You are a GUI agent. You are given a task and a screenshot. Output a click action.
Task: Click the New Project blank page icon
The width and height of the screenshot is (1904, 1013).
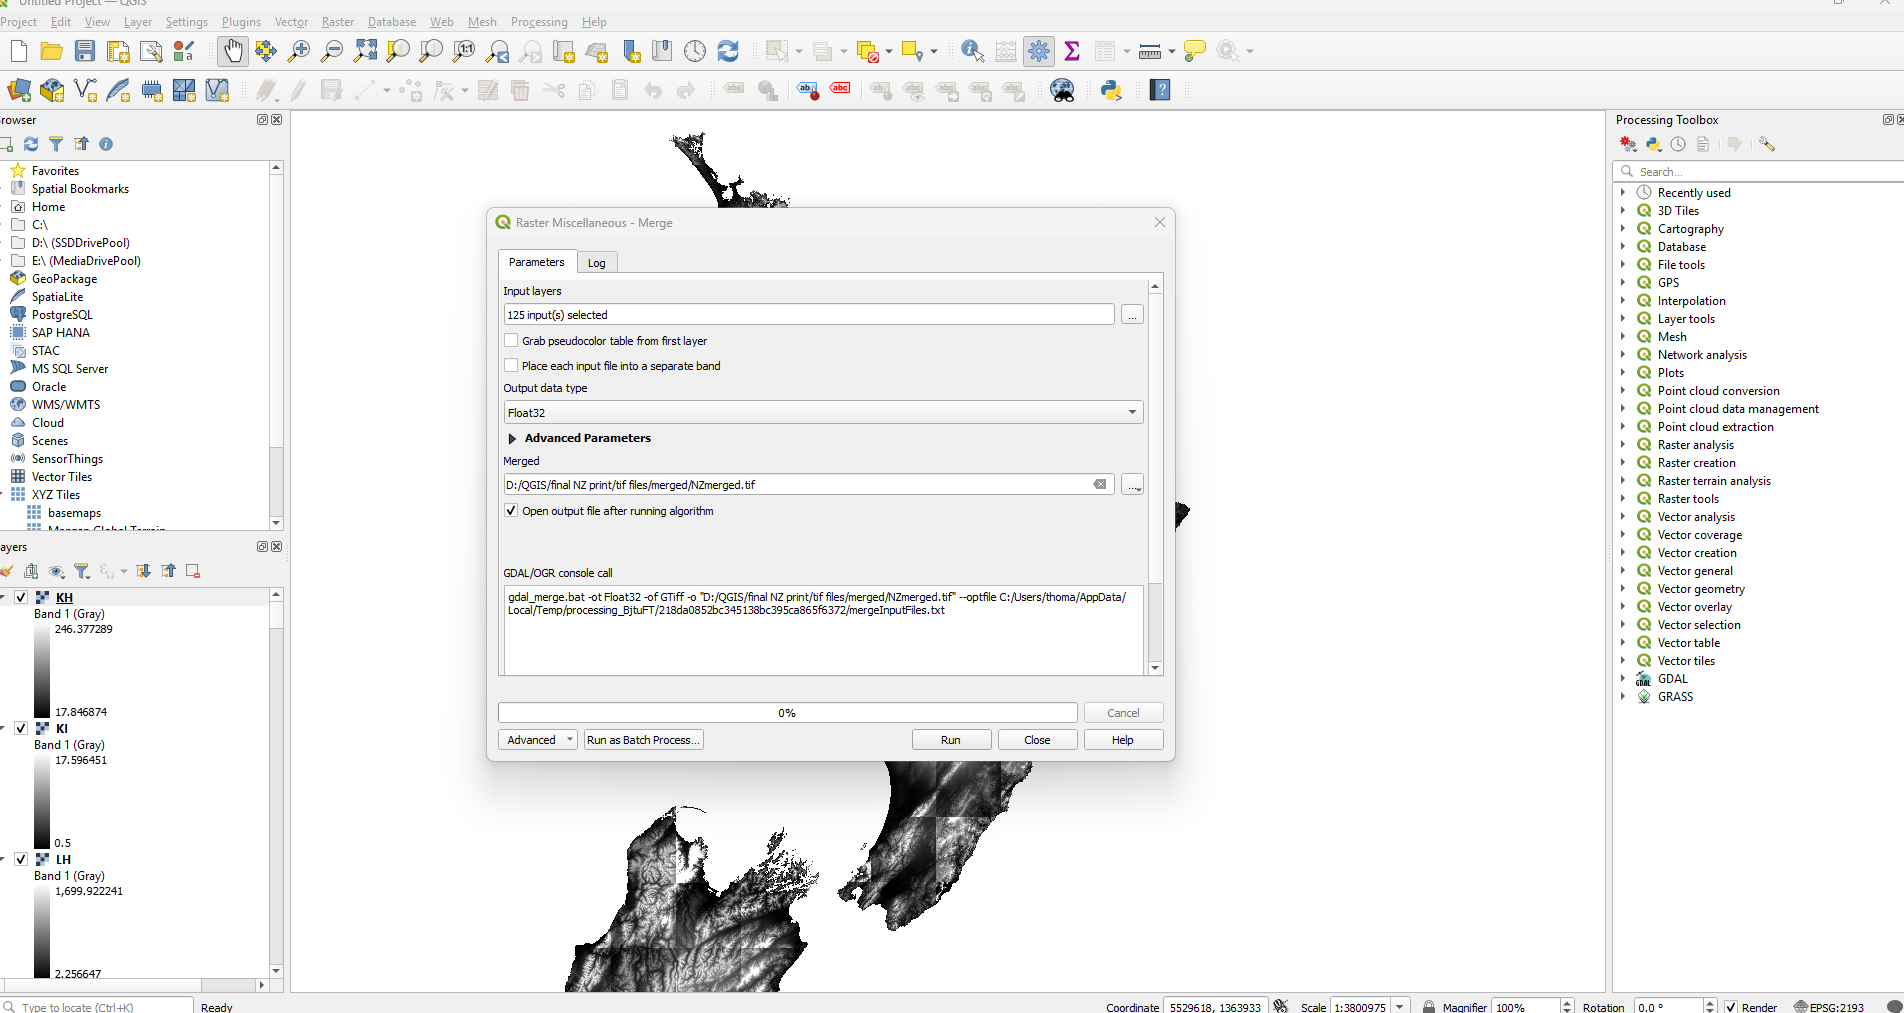click(19, 51)
